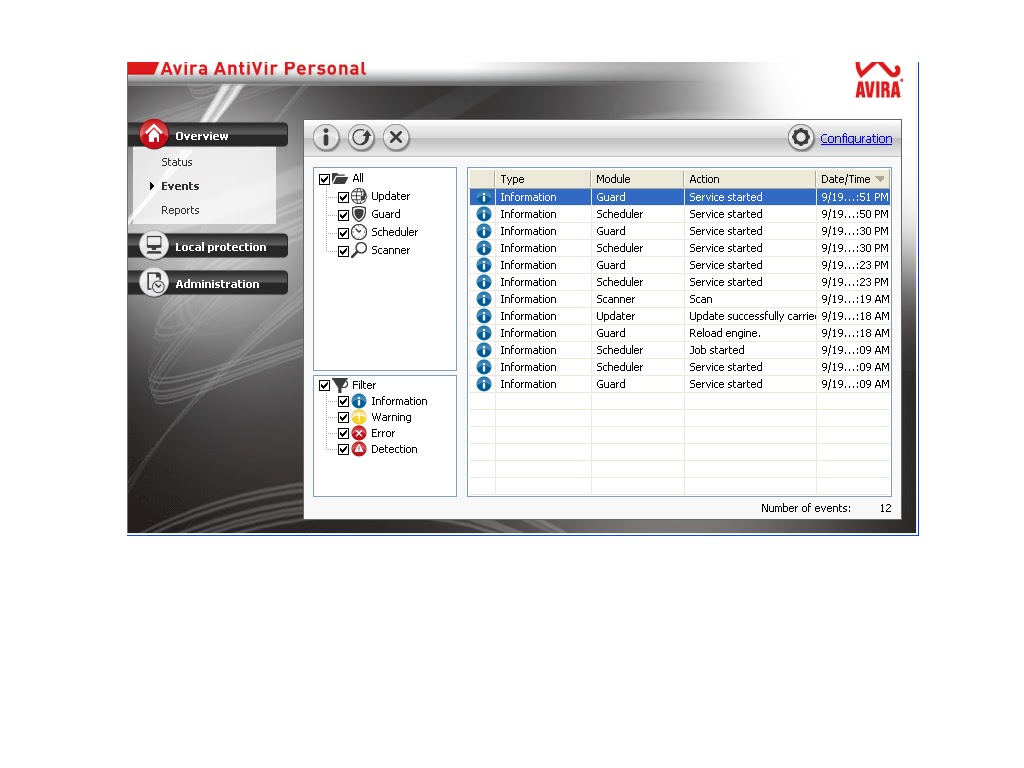Click the show event info toolbar icon
Image resolution: width=1024 pixels, height=768 pixels.
325,138
